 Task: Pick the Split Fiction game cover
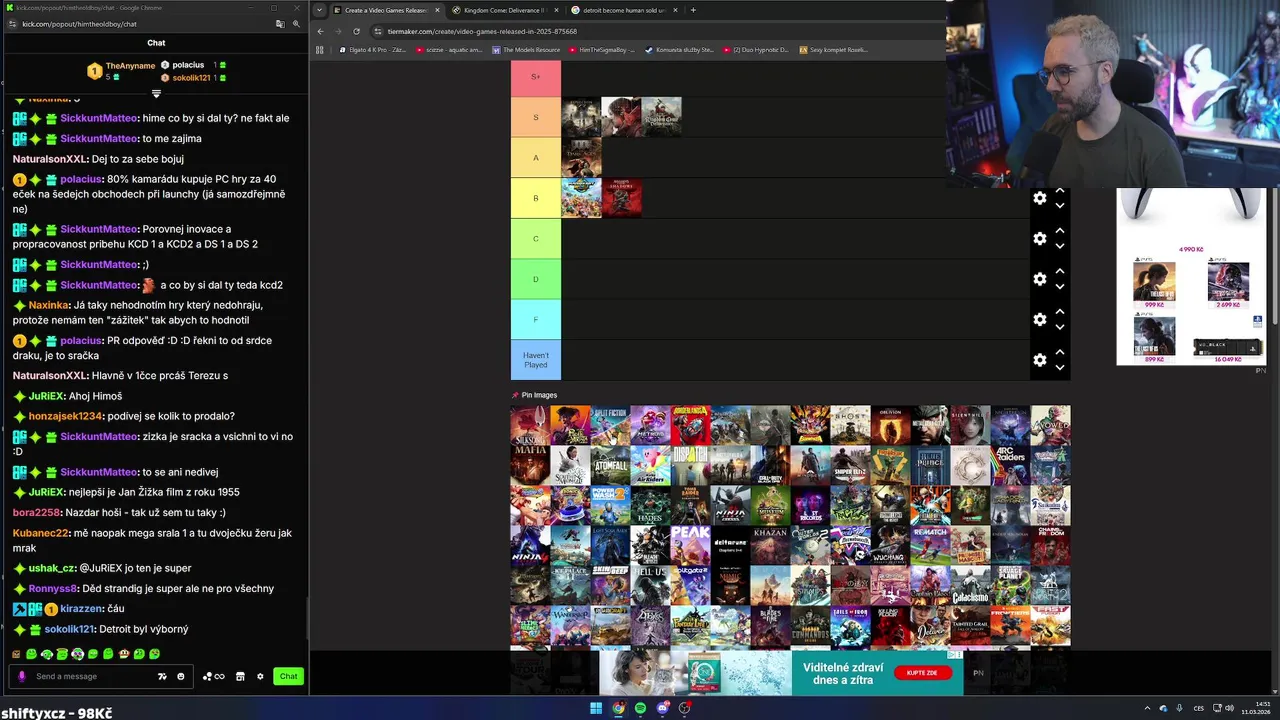coord(610,425)
